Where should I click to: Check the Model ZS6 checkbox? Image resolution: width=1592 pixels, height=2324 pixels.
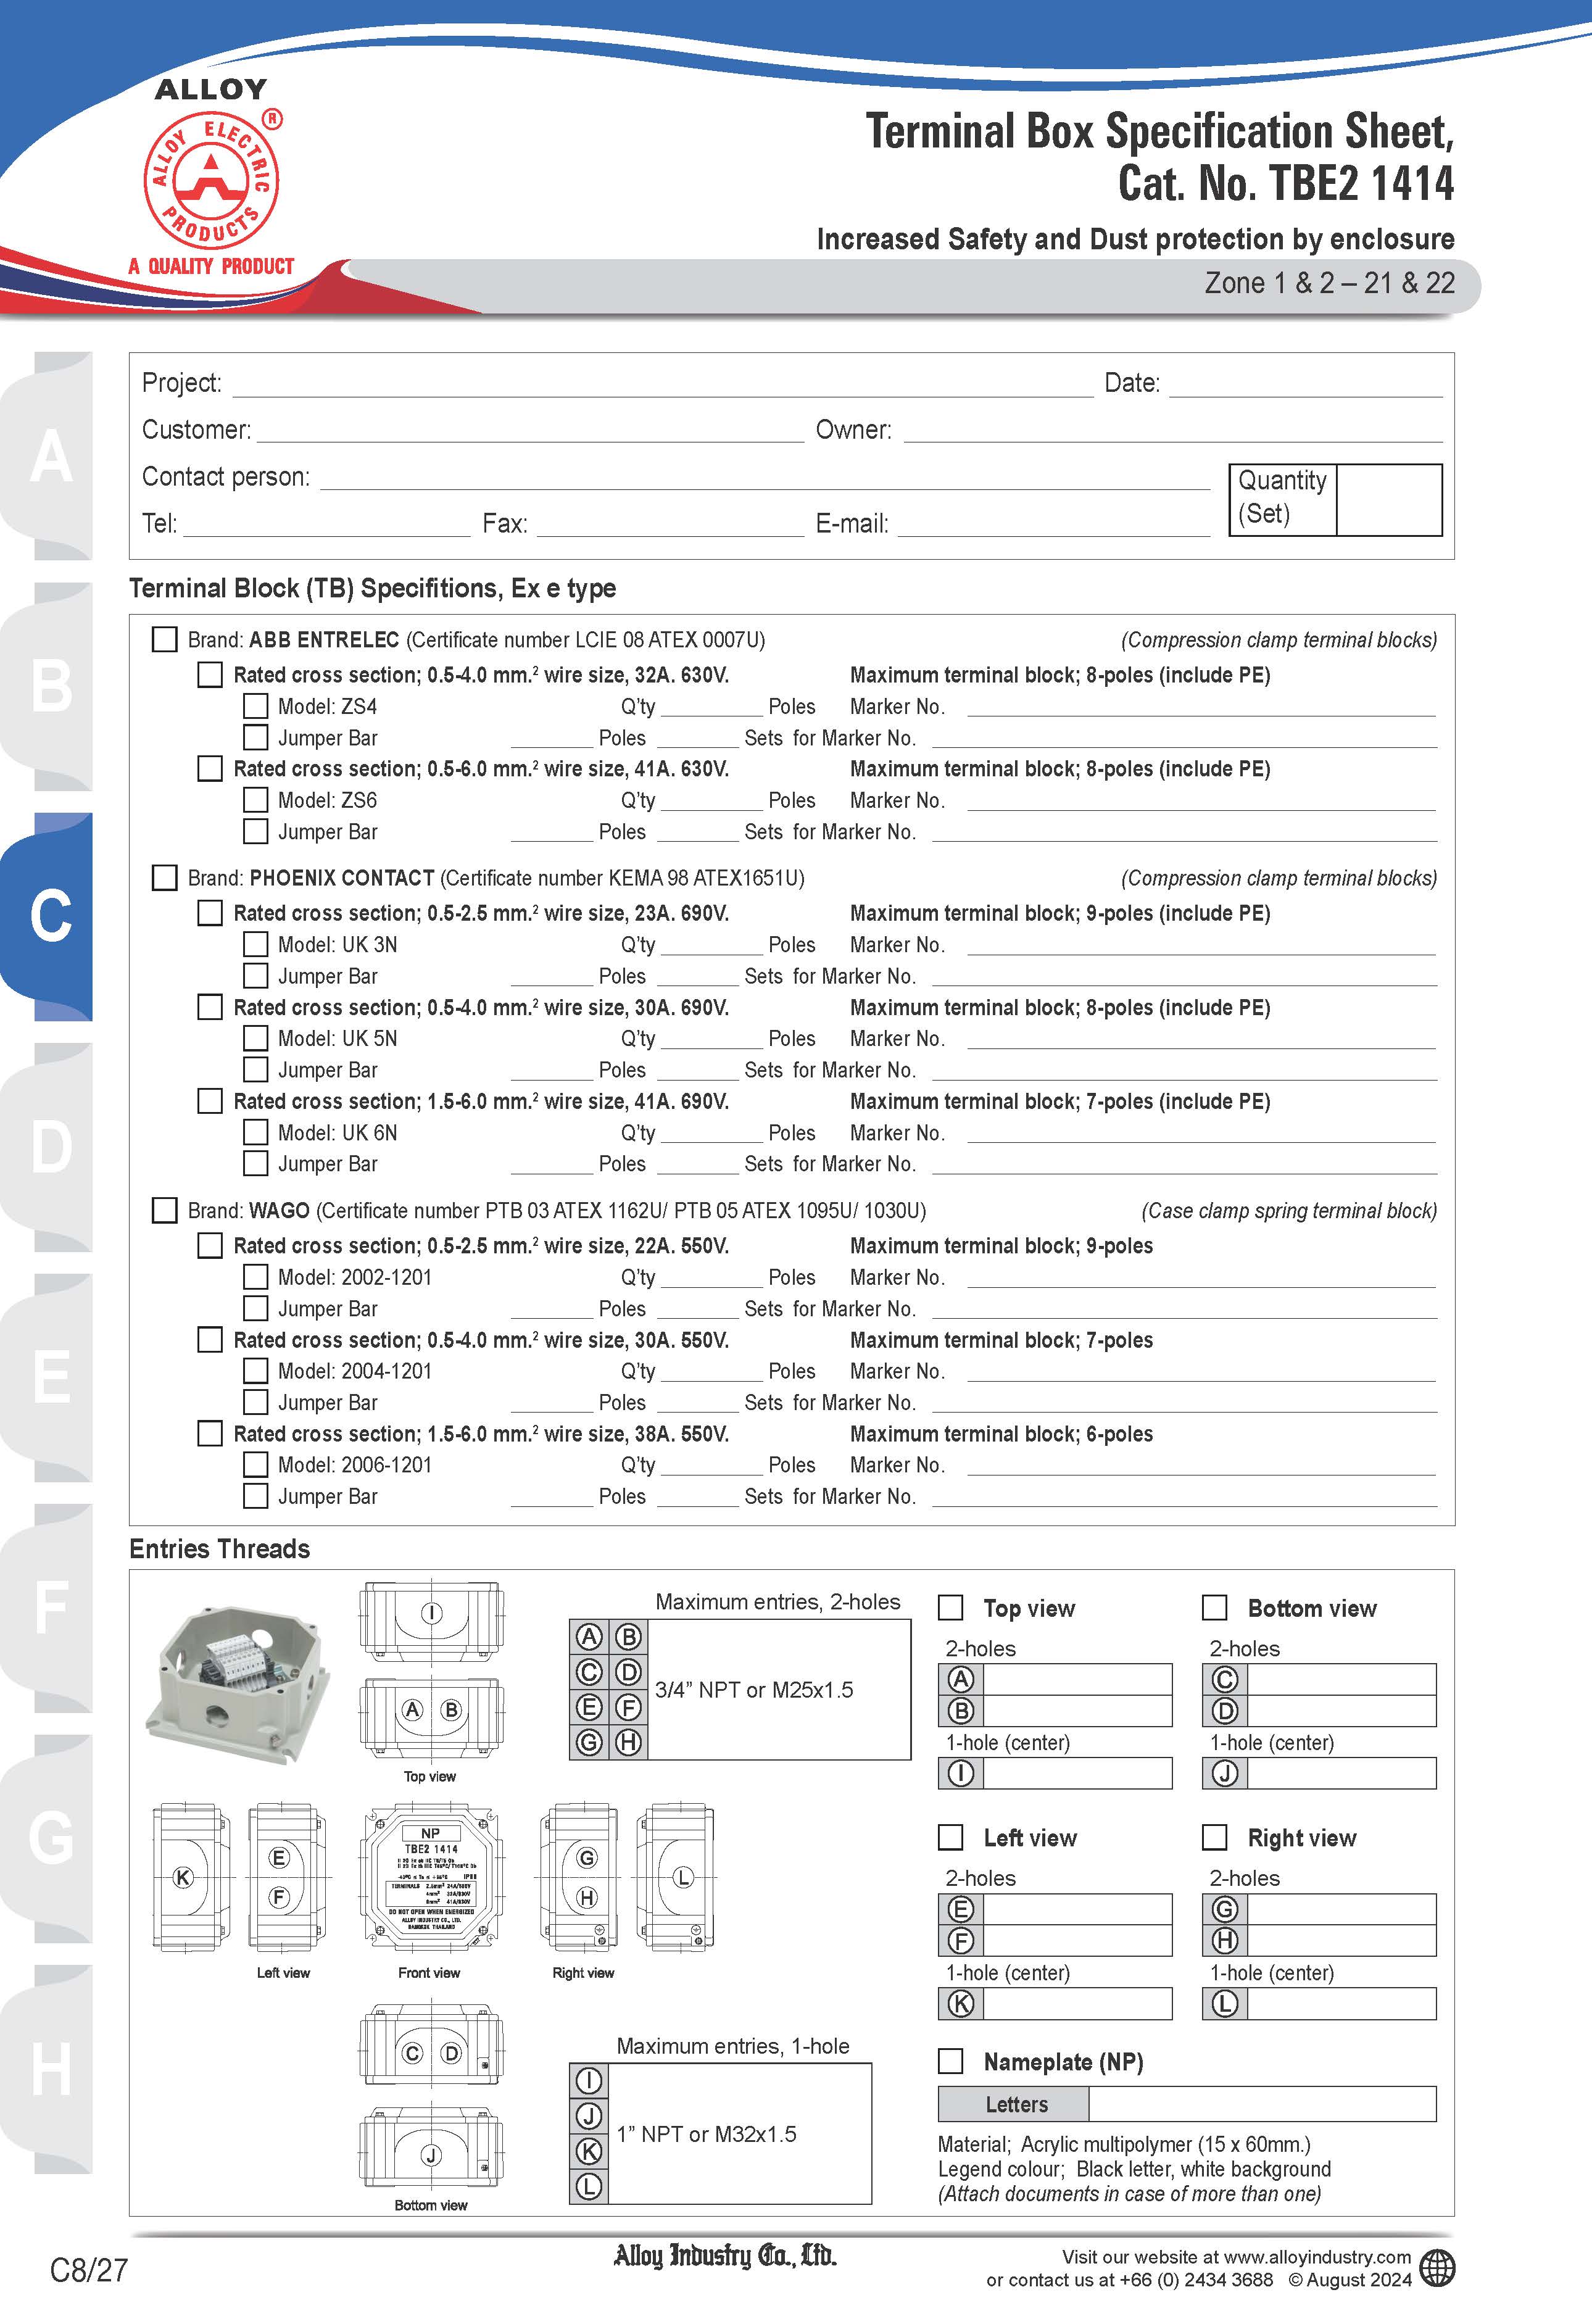click(x=256, y=800)
